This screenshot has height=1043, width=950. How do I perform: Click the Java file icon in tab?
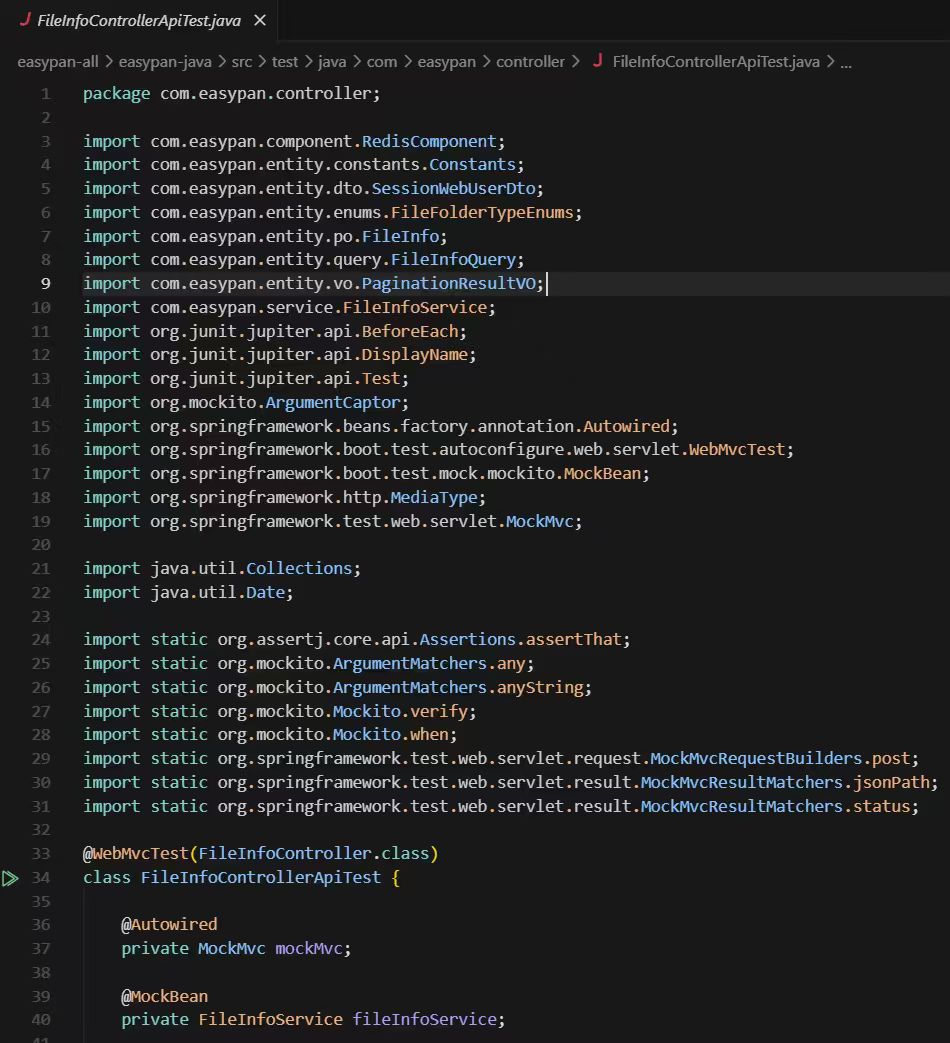pos(25,19)
